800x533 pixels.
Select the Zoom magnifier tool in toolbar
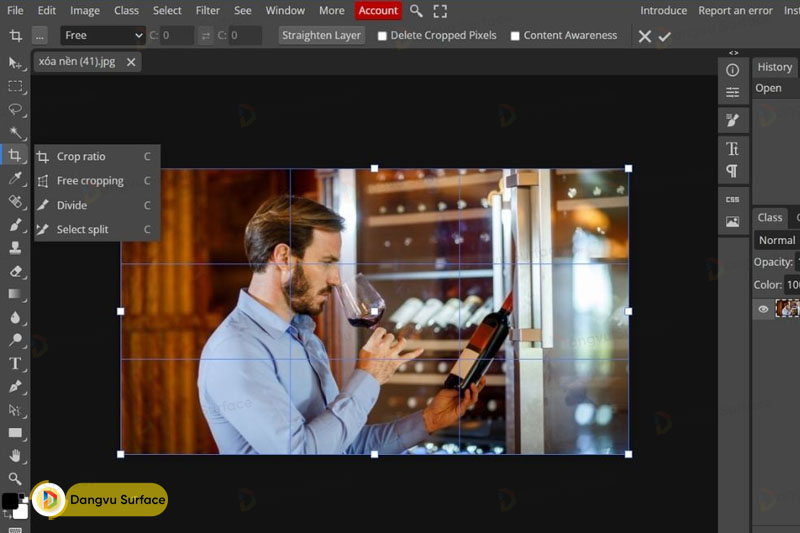point(15,478)
